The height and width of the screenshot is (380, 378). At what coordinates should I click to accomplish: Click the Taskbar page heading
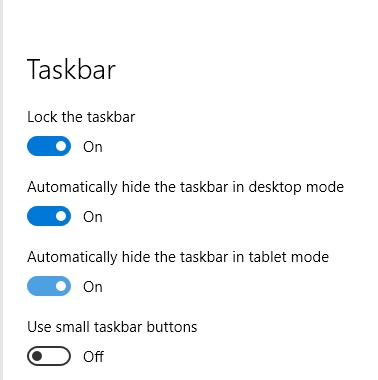71,69
